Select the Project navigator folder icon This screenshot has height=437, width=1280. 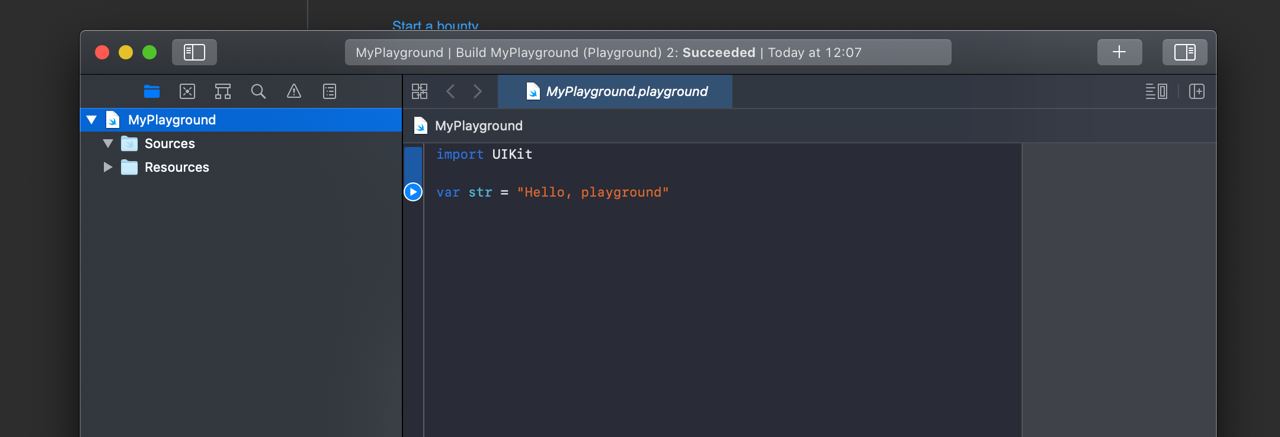pyautogui.click(x=152, y=91)
